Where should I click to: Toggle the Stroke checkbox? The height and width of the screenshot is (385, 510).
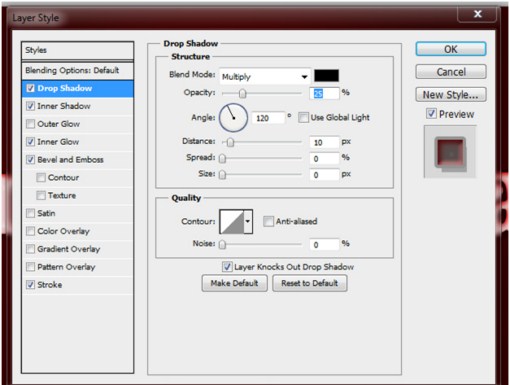[30, 285]
